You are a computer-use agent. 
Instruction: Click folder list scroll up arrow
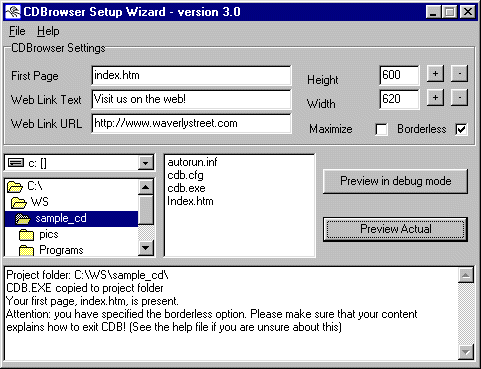(146, 187)
